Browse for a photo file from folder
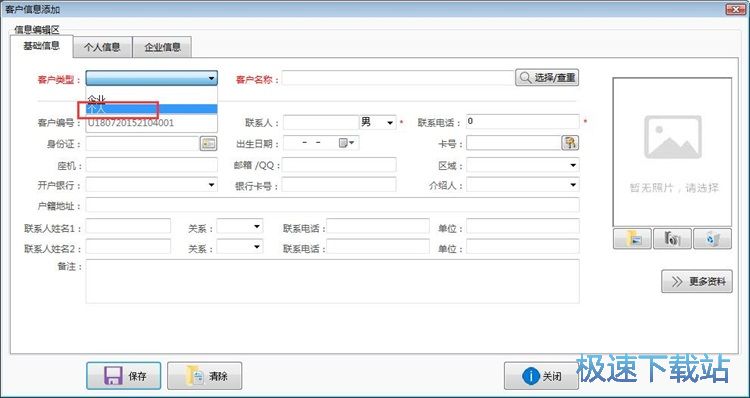 point(632,239)
